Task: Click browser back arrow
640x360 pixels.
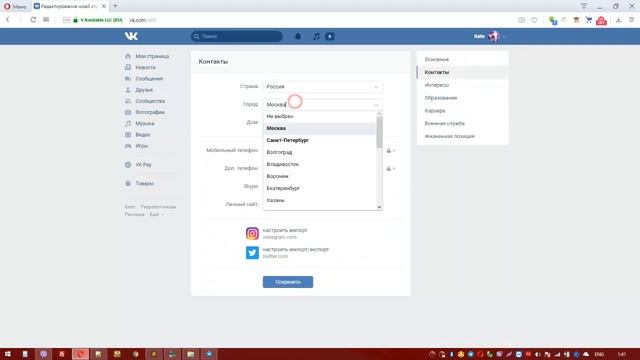Action: 7,20
